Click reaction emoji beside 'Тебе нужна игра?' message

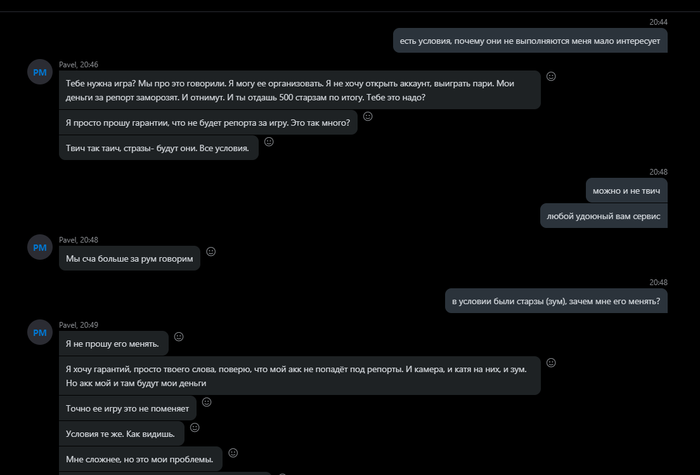click(x=551, y=76)
